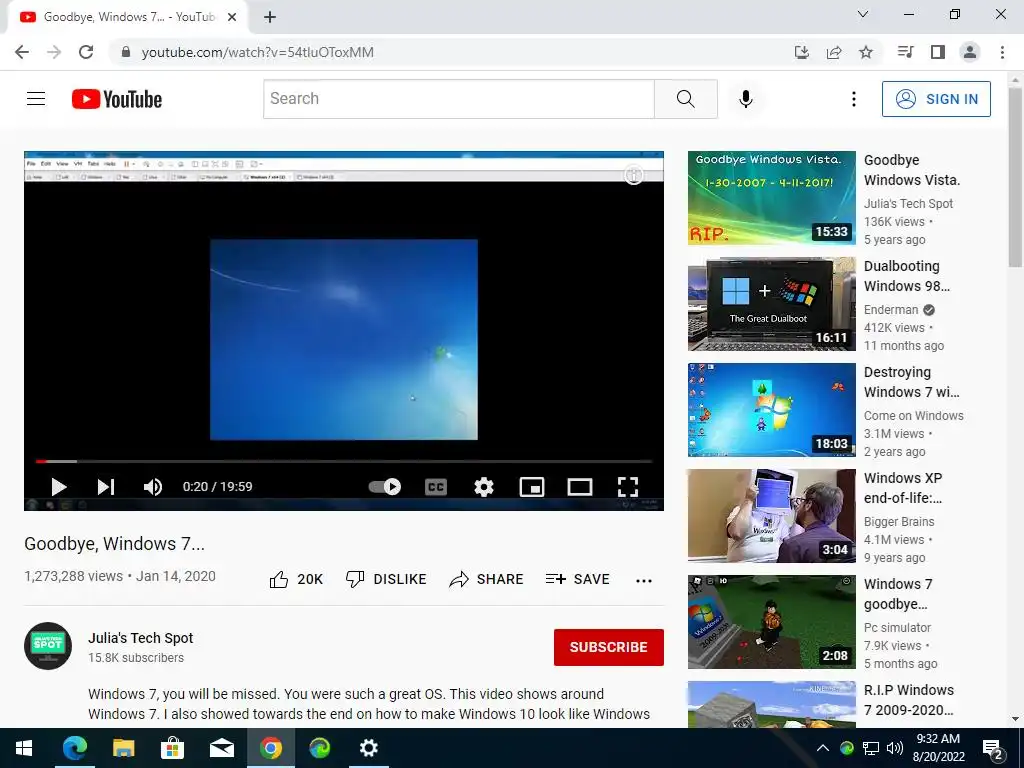Open Microsoft Store from taskbar
The image size is (1024, 768).
(172, 748)
